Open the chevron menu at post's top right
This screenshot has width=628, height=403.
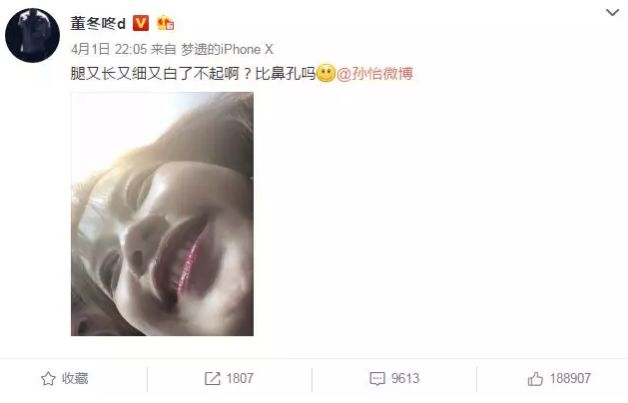point(612,13)
